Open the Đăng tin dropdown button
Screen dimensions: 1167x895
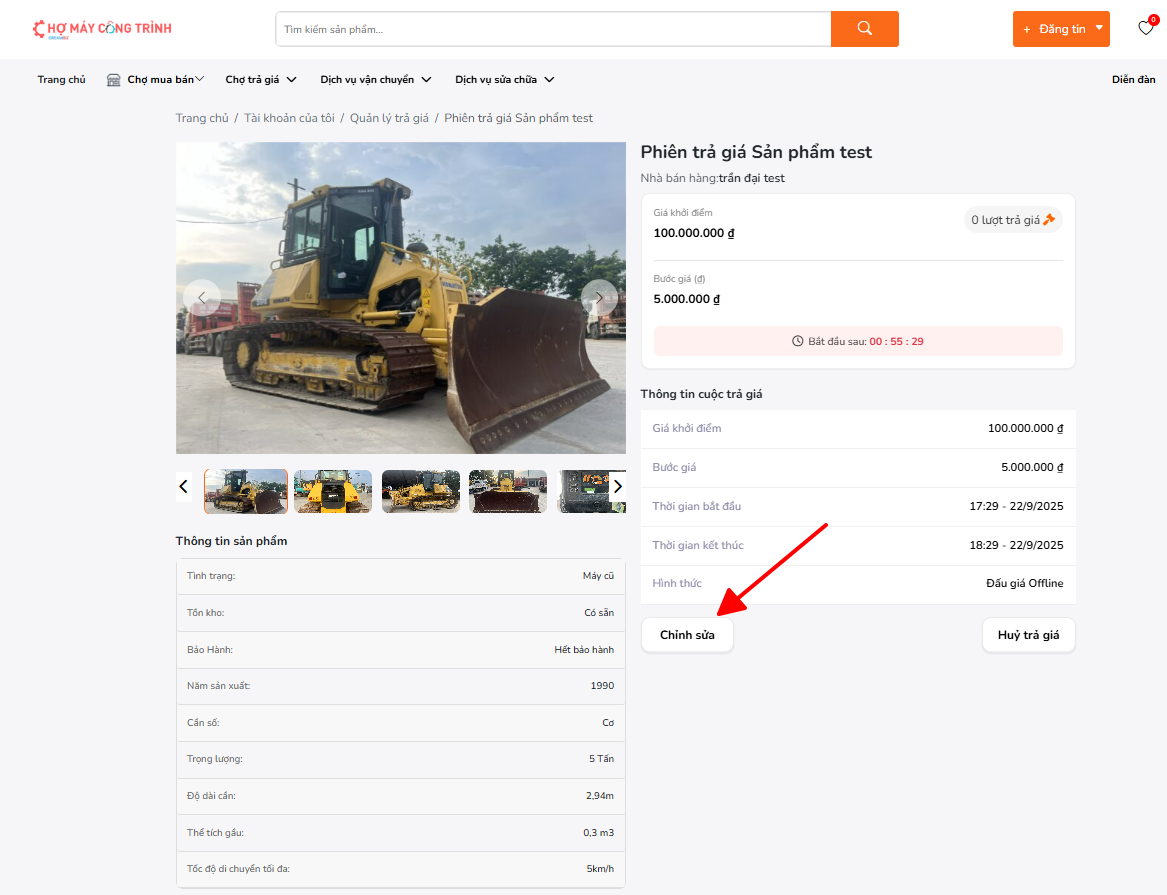point(1061,29)
